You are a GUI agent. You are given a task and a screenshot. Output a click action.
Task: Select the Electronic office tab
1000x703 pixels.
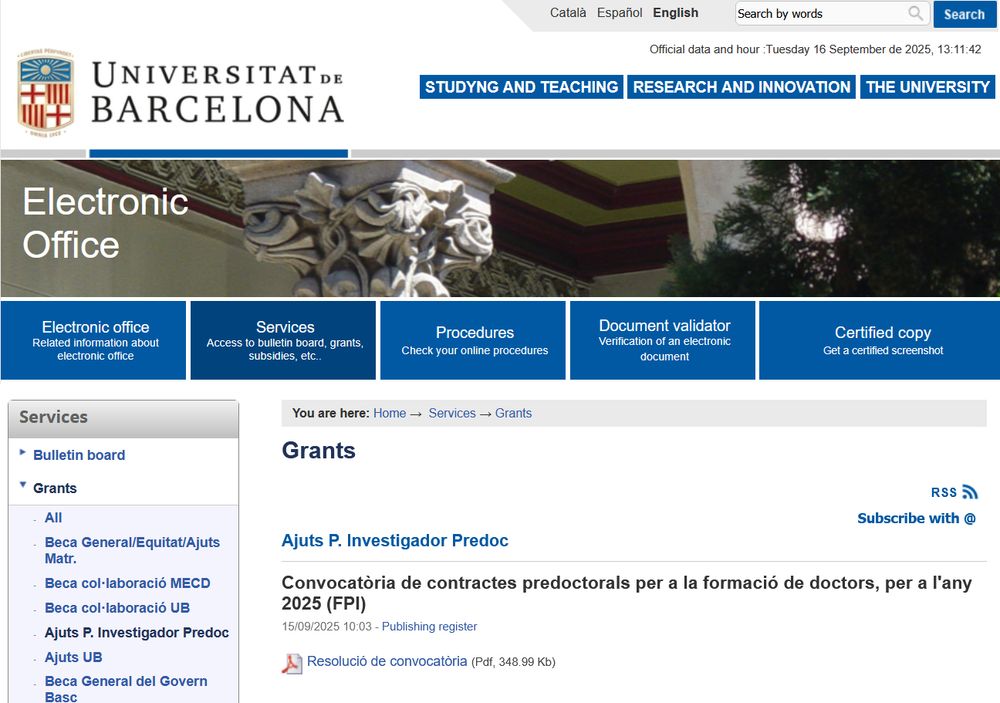(94, 340)
